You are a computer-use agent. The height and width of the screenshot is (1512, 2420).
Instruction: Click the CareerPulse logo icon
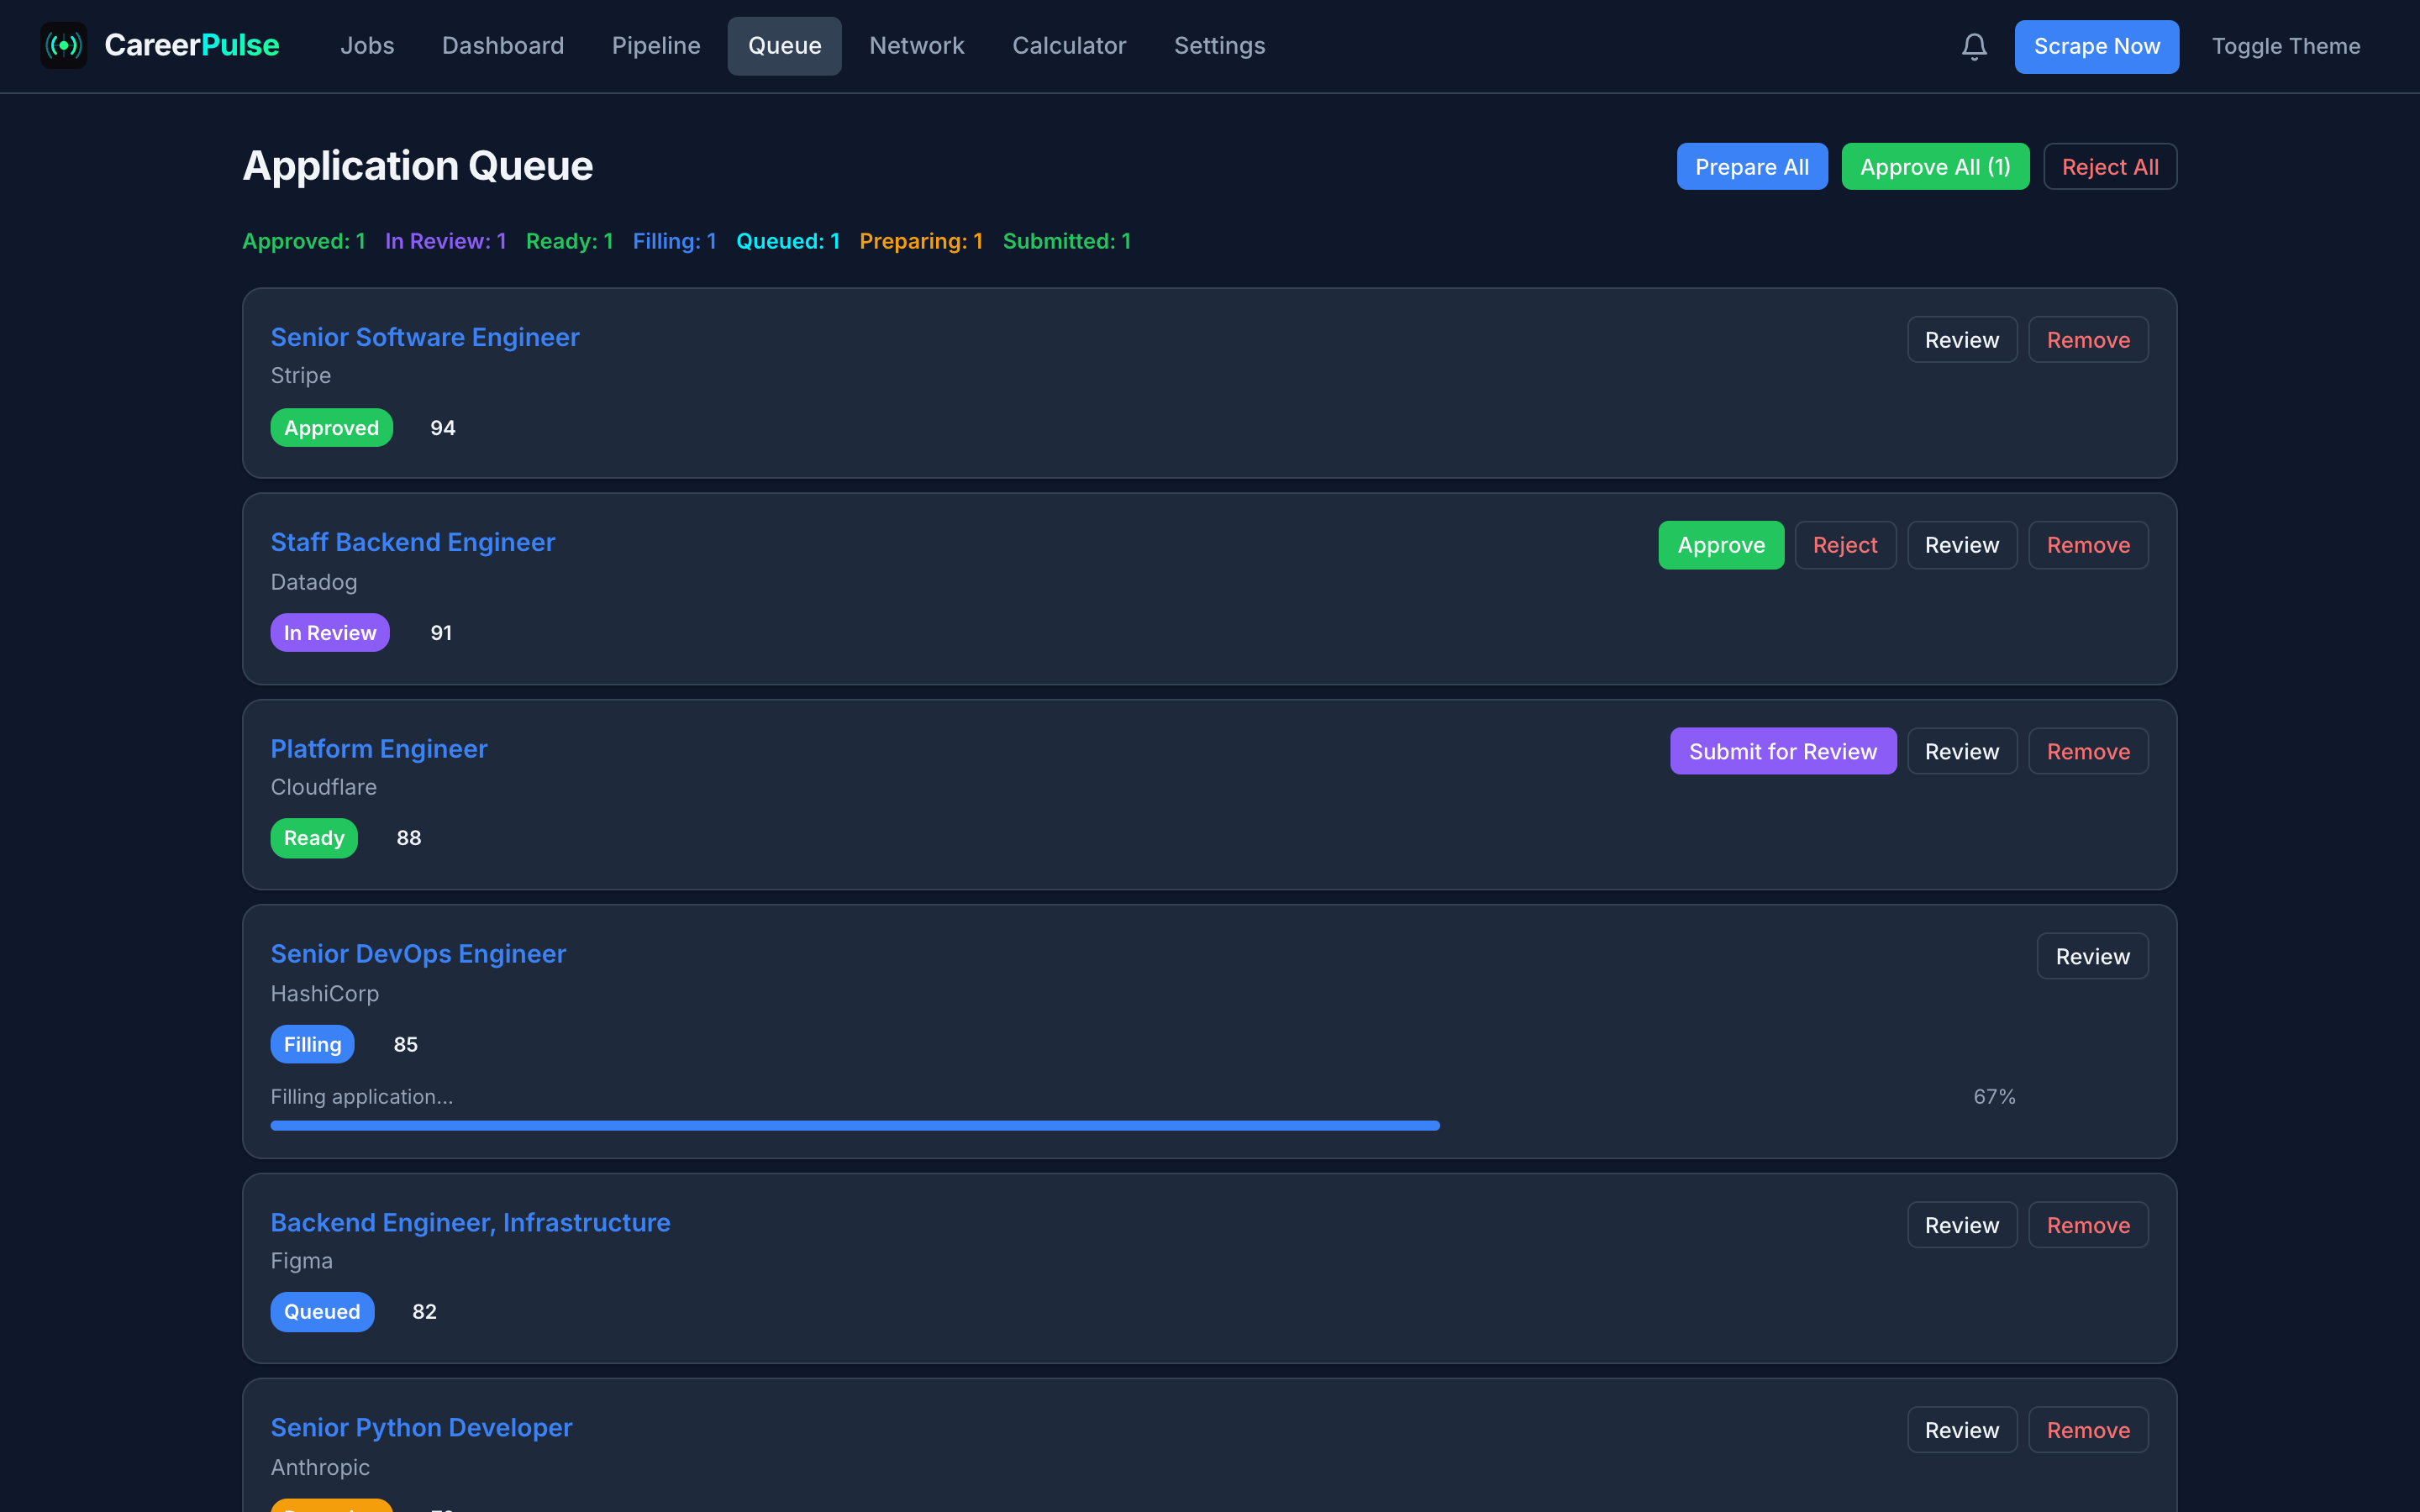tap(63, 46)
